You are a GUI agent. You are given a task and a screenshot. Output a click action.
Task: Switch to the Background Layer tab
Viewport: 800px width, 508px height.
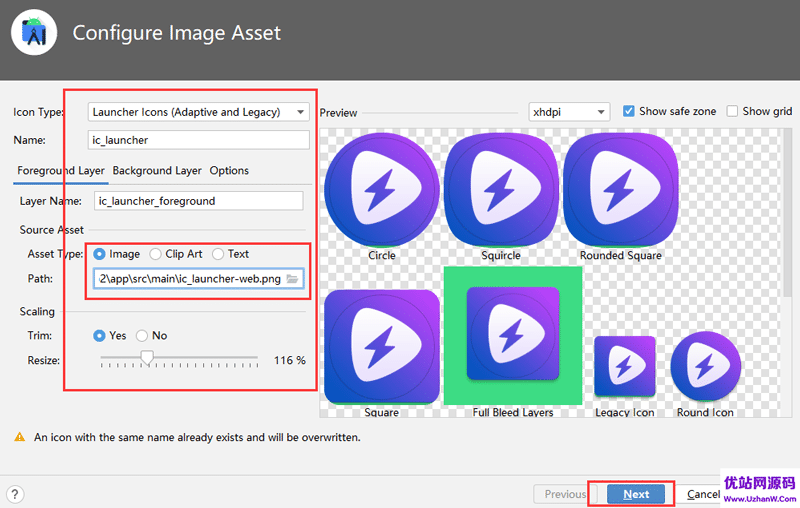157,171
